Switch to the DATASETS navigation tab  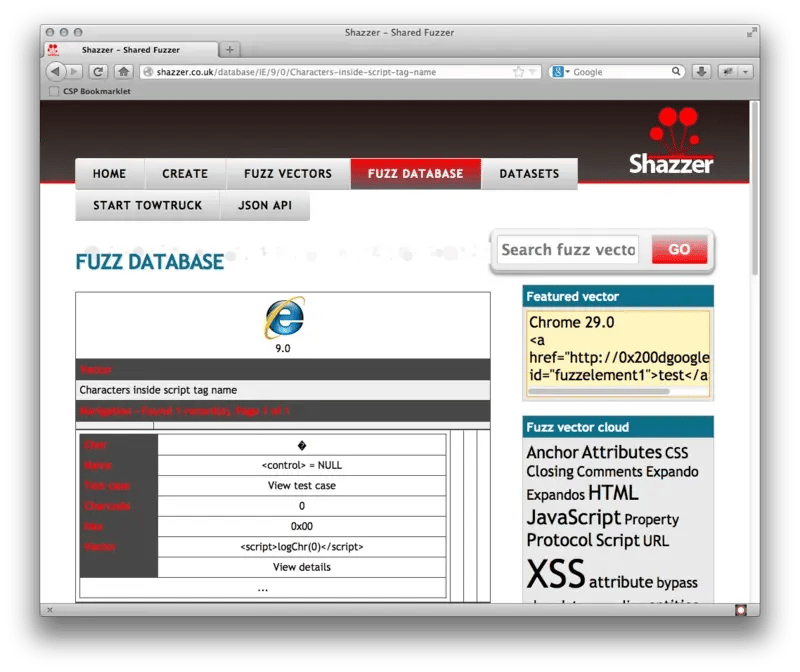tap(529, 174)
